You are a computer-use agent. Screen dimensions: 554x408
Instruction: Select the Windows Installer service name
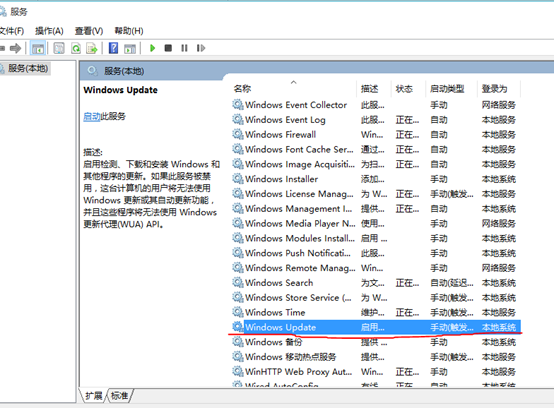coord(282,179)
